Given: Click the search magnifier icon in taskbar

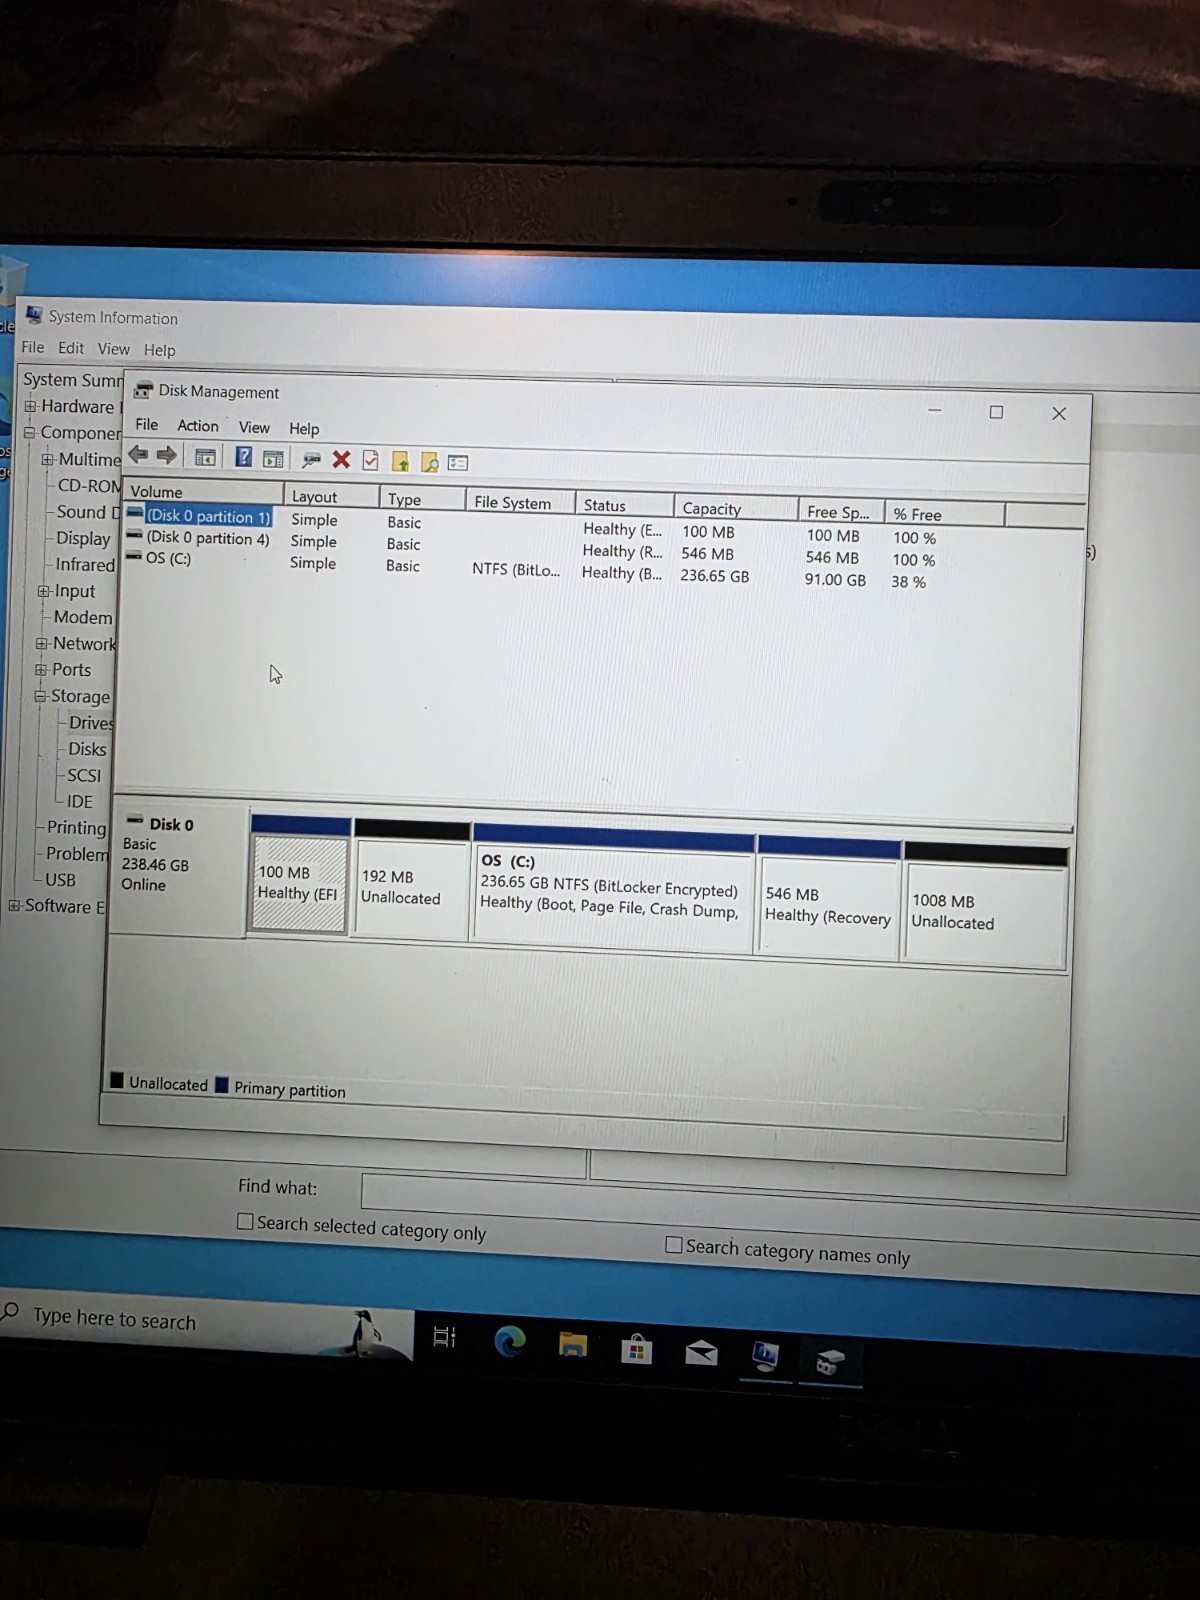Looking at the screenshot, I should [11, 1311].
